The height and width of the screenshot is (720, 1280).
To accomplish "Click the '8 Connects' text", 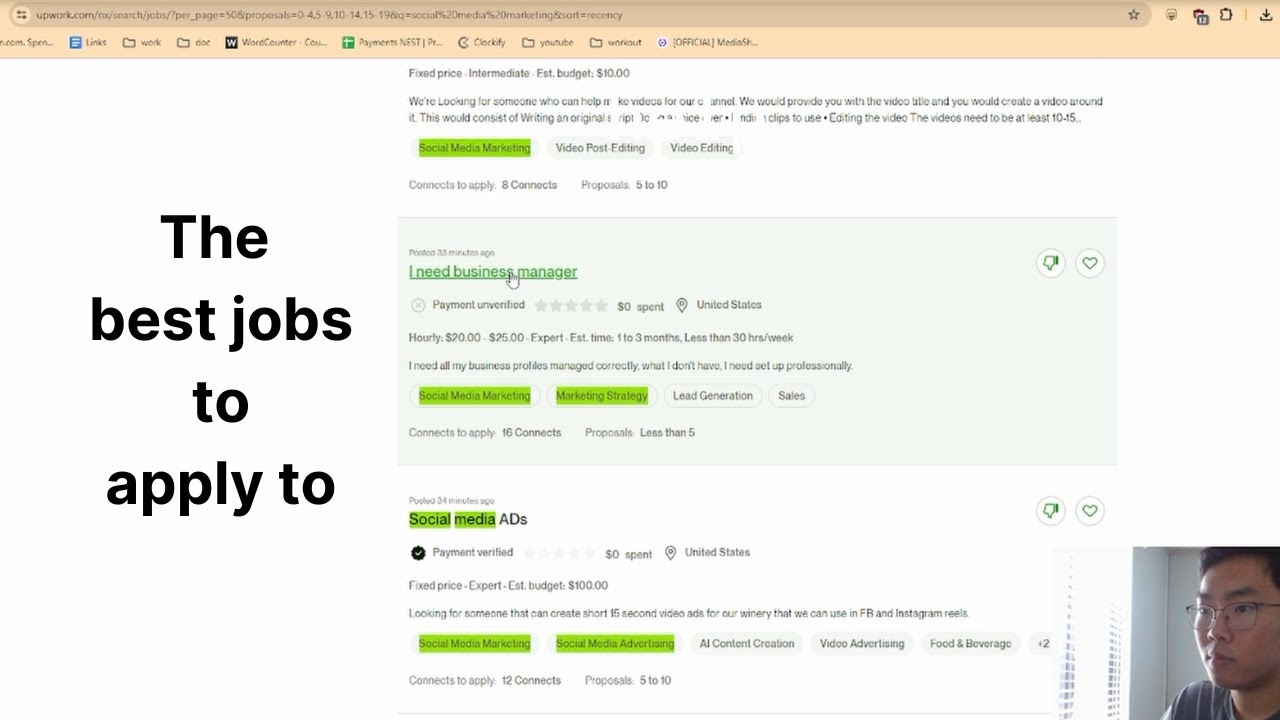I will 529,185.
